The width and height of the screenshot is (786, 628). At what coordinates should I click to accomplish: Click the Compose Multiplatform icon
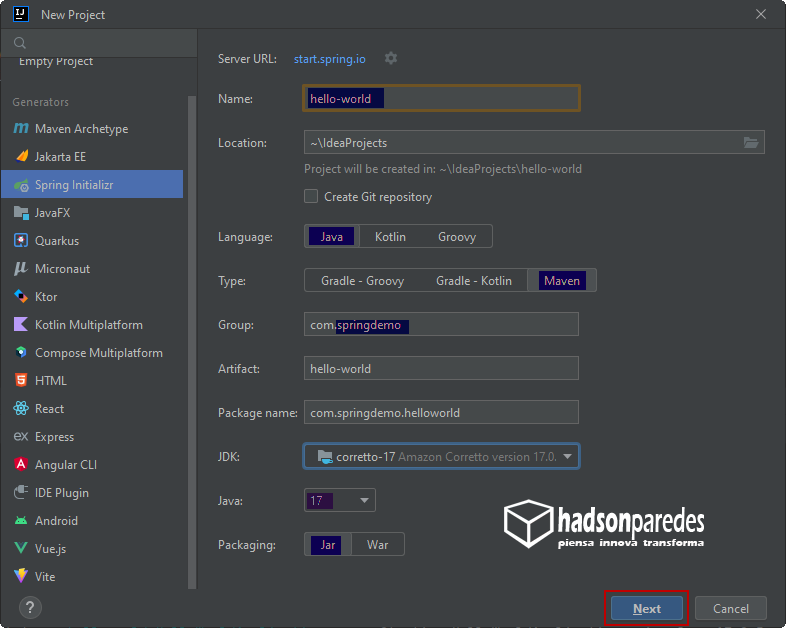(21, 352)
